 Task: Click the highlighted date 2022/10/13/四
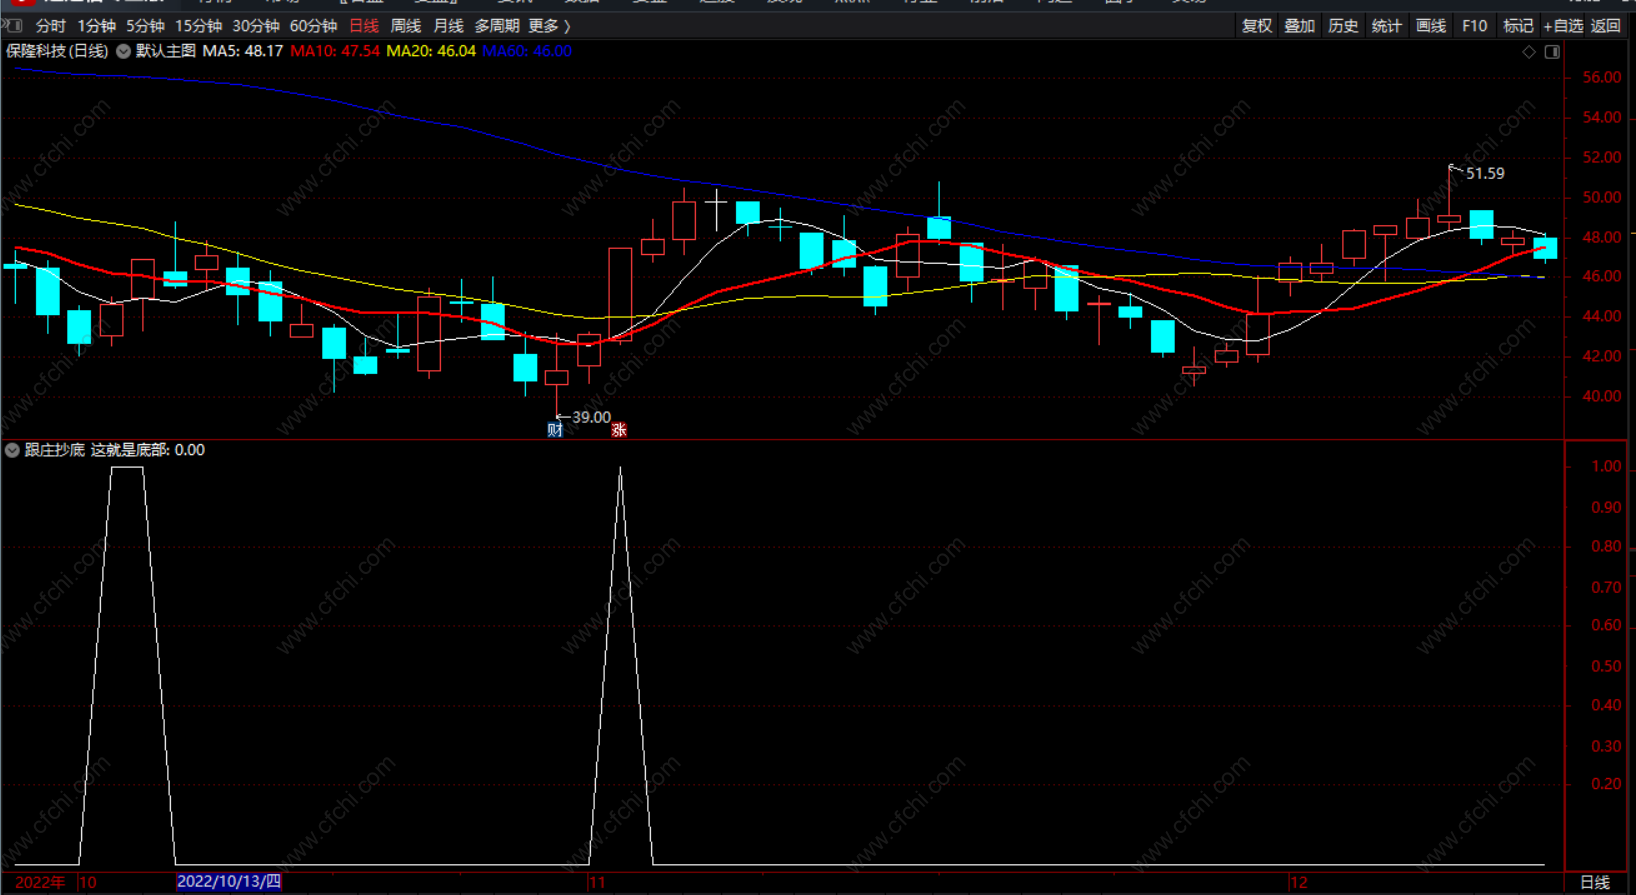tap(229, 882)
